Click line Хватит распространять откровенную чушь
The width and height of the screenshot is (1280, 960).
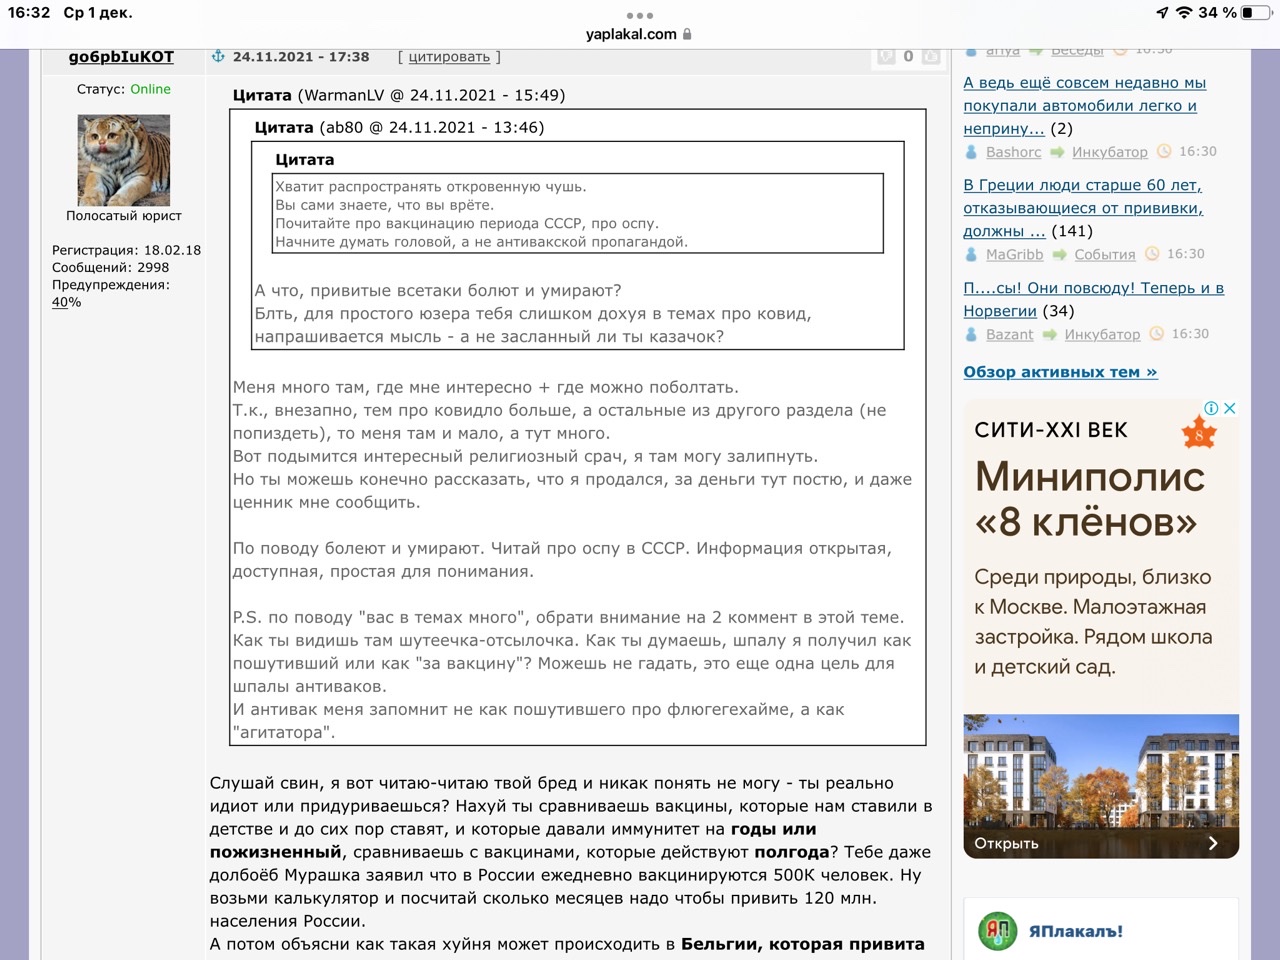pyautogui.click(x=431, y=187)
